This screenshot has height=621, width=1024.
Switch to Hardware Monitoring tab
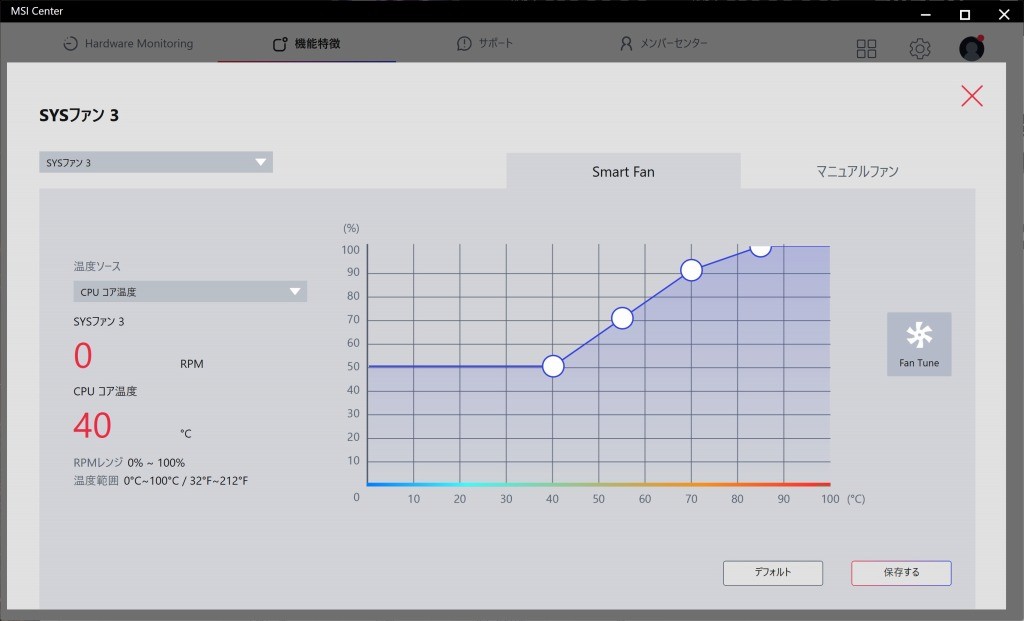[128, 44]
